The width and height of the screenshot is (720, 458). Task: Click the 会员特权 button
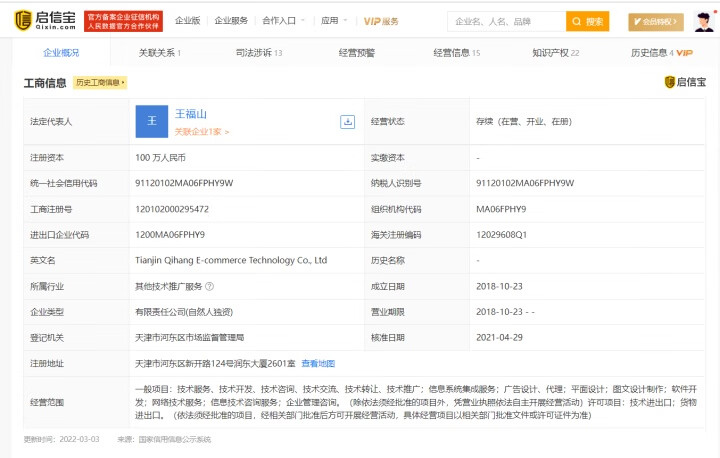coord(656,22)
